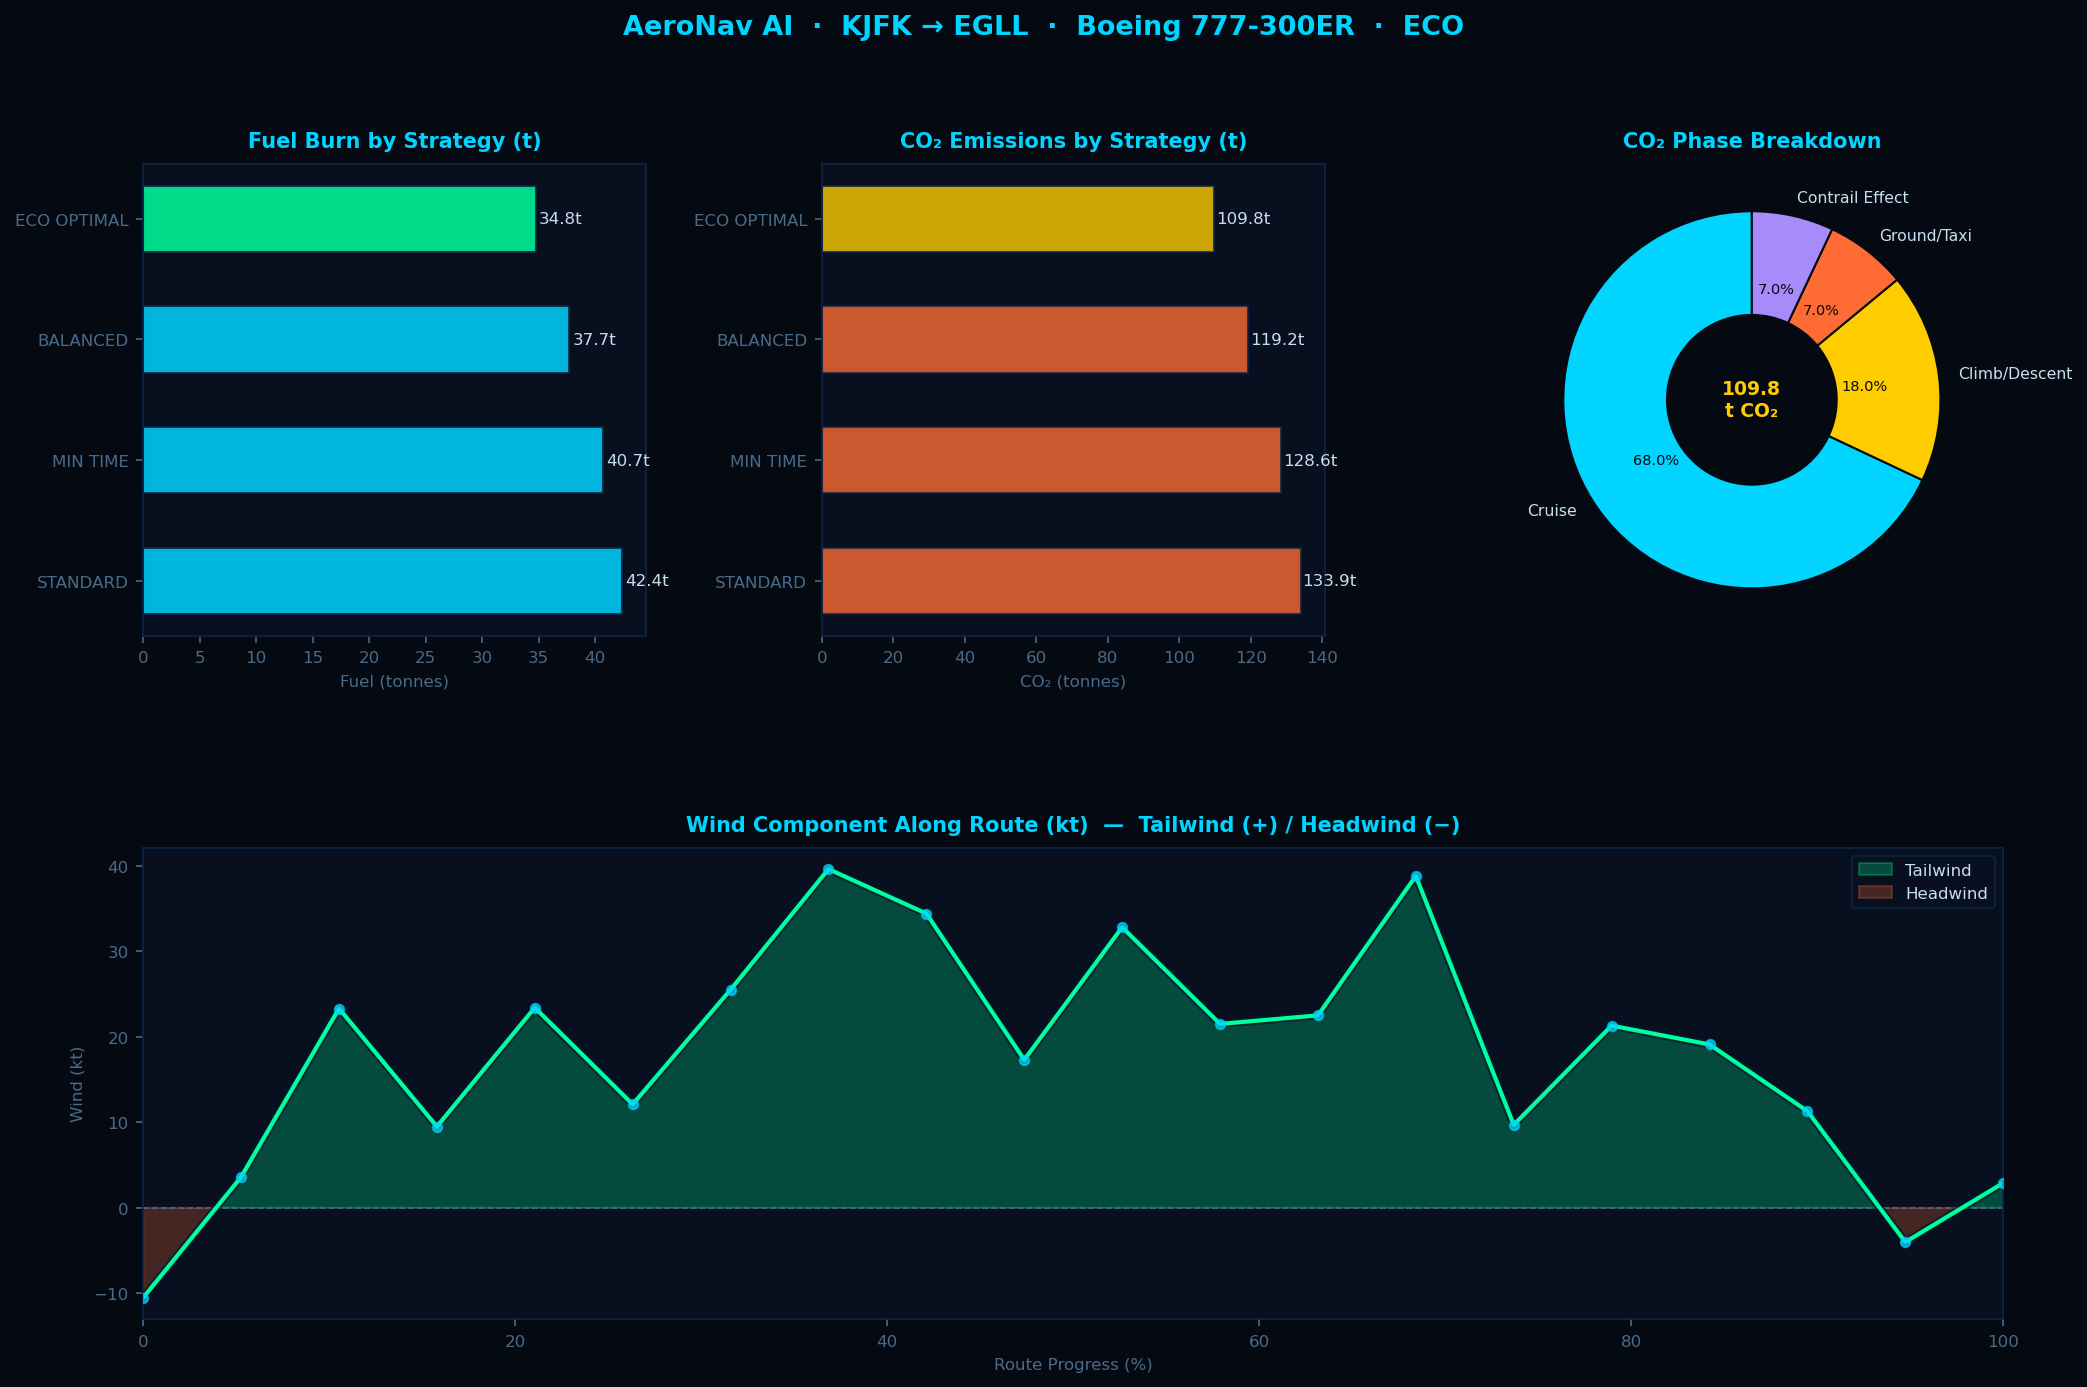Click the first wind data point at 0%
Screen dimensions: 2087x1387
click(x=144, y=1298)
